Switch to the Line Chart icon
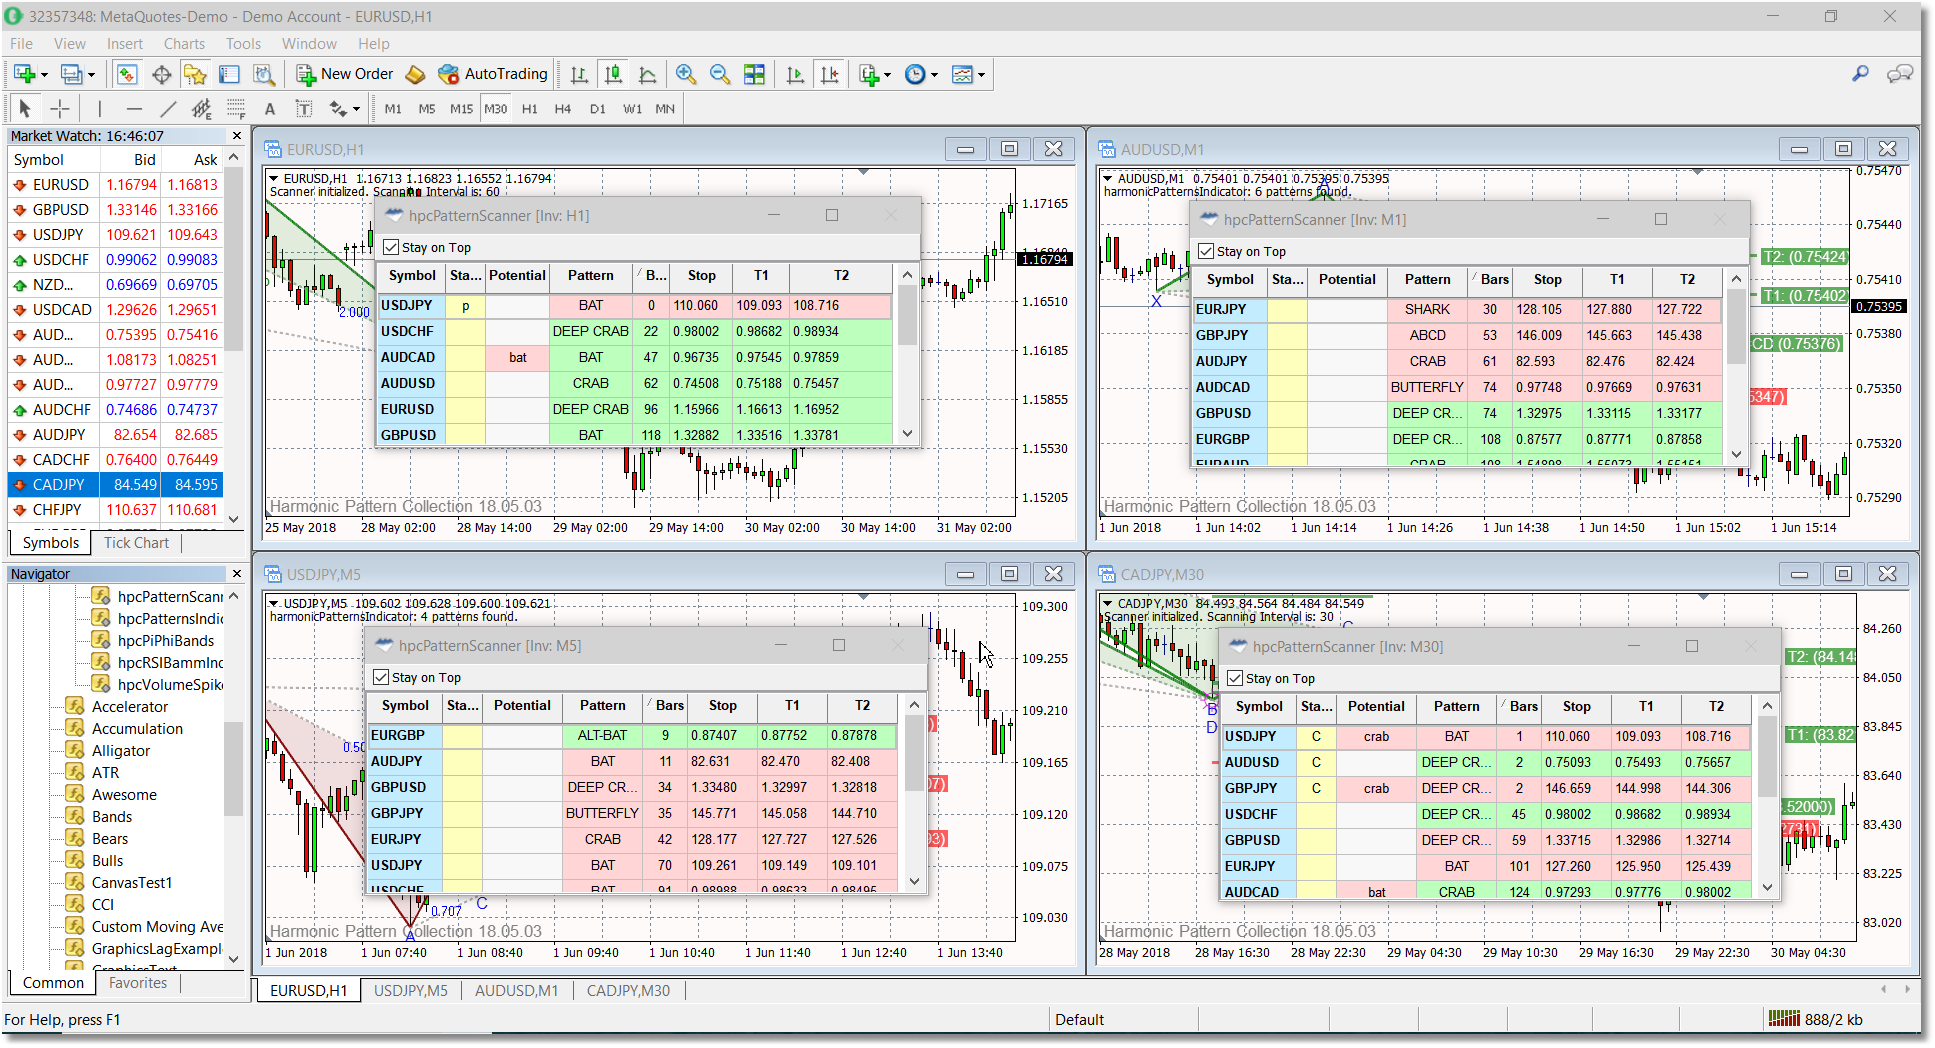The width and height of the screenshot is (1935, 1048). point(648,74)
